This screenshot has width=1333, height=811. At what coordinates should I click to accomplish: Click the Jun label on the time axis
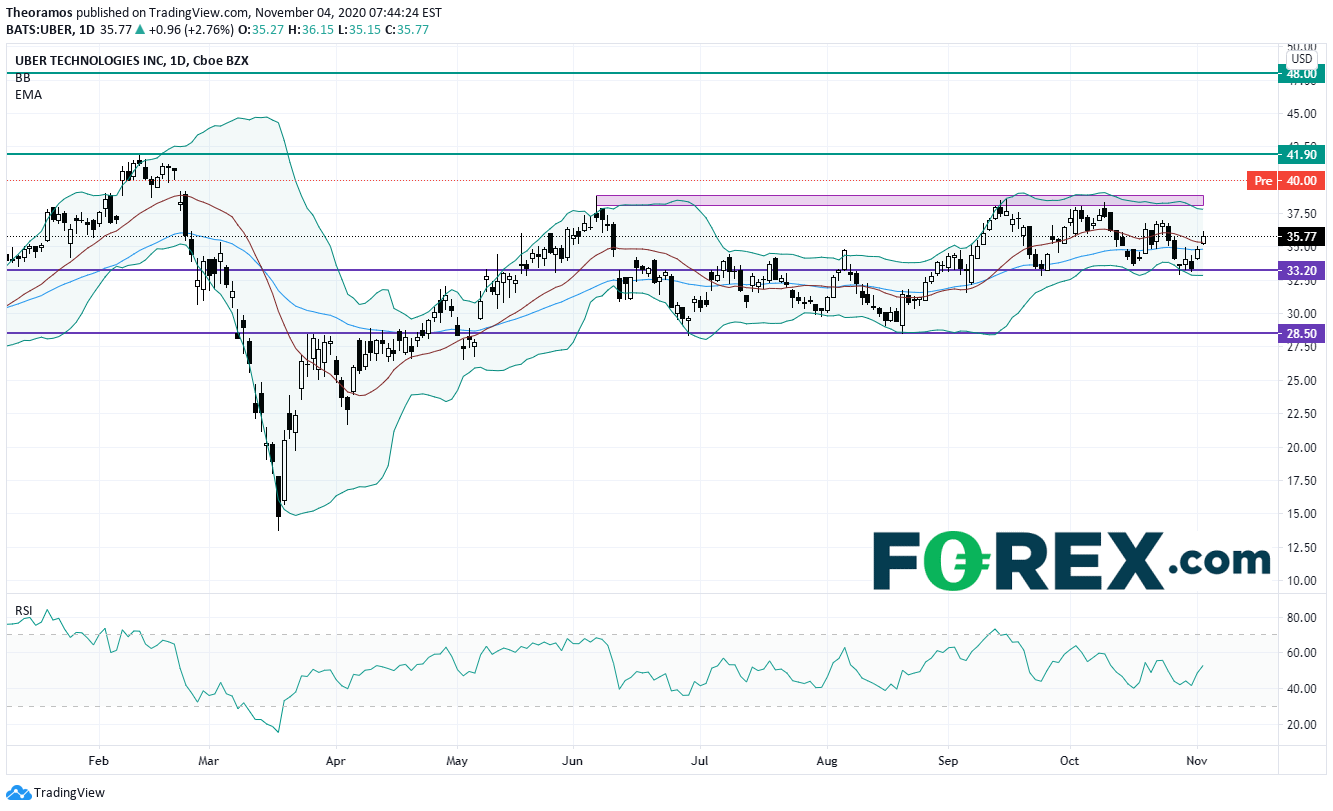574,761
